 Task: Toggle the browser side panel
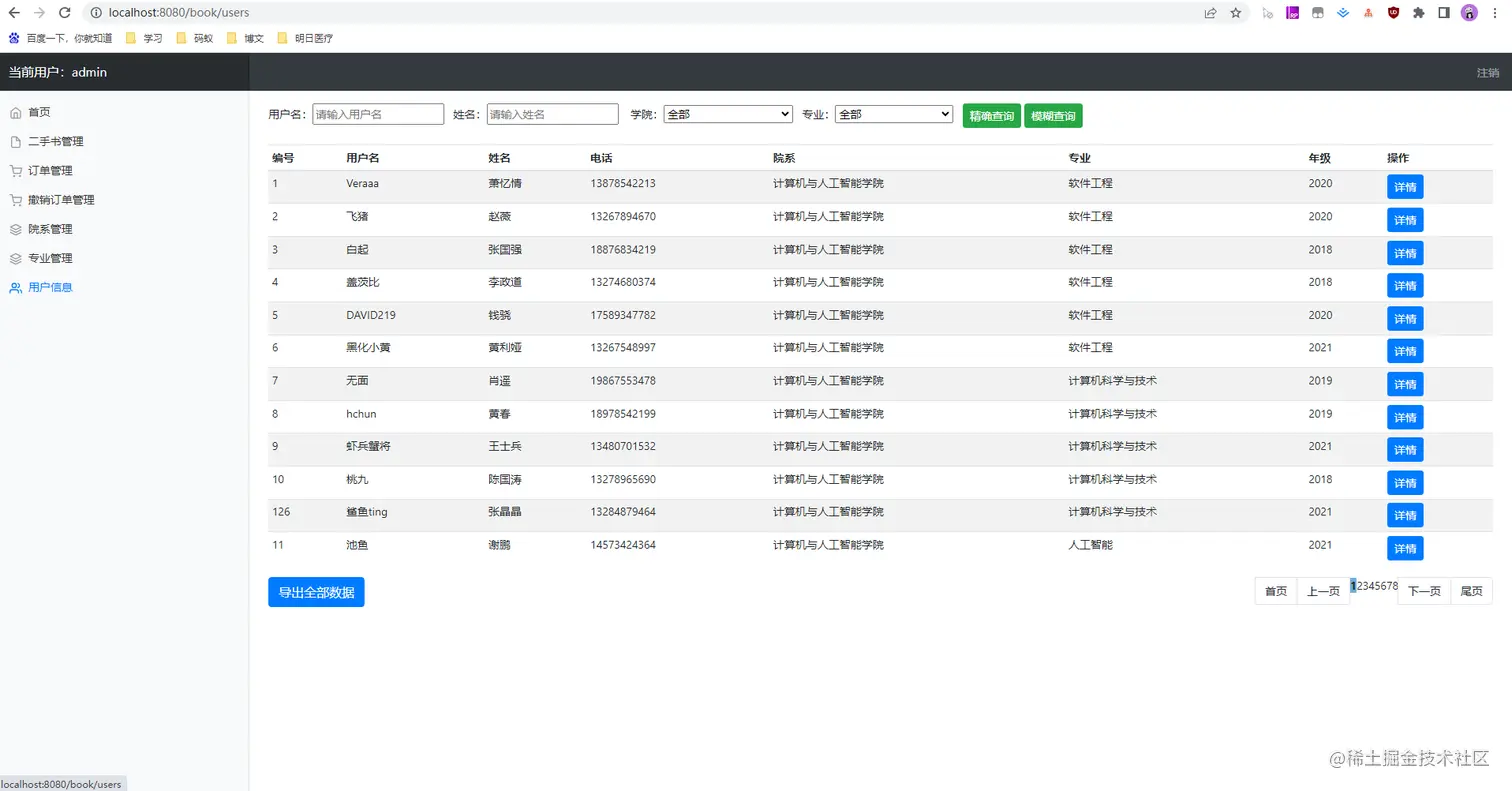coord(1444,13)
